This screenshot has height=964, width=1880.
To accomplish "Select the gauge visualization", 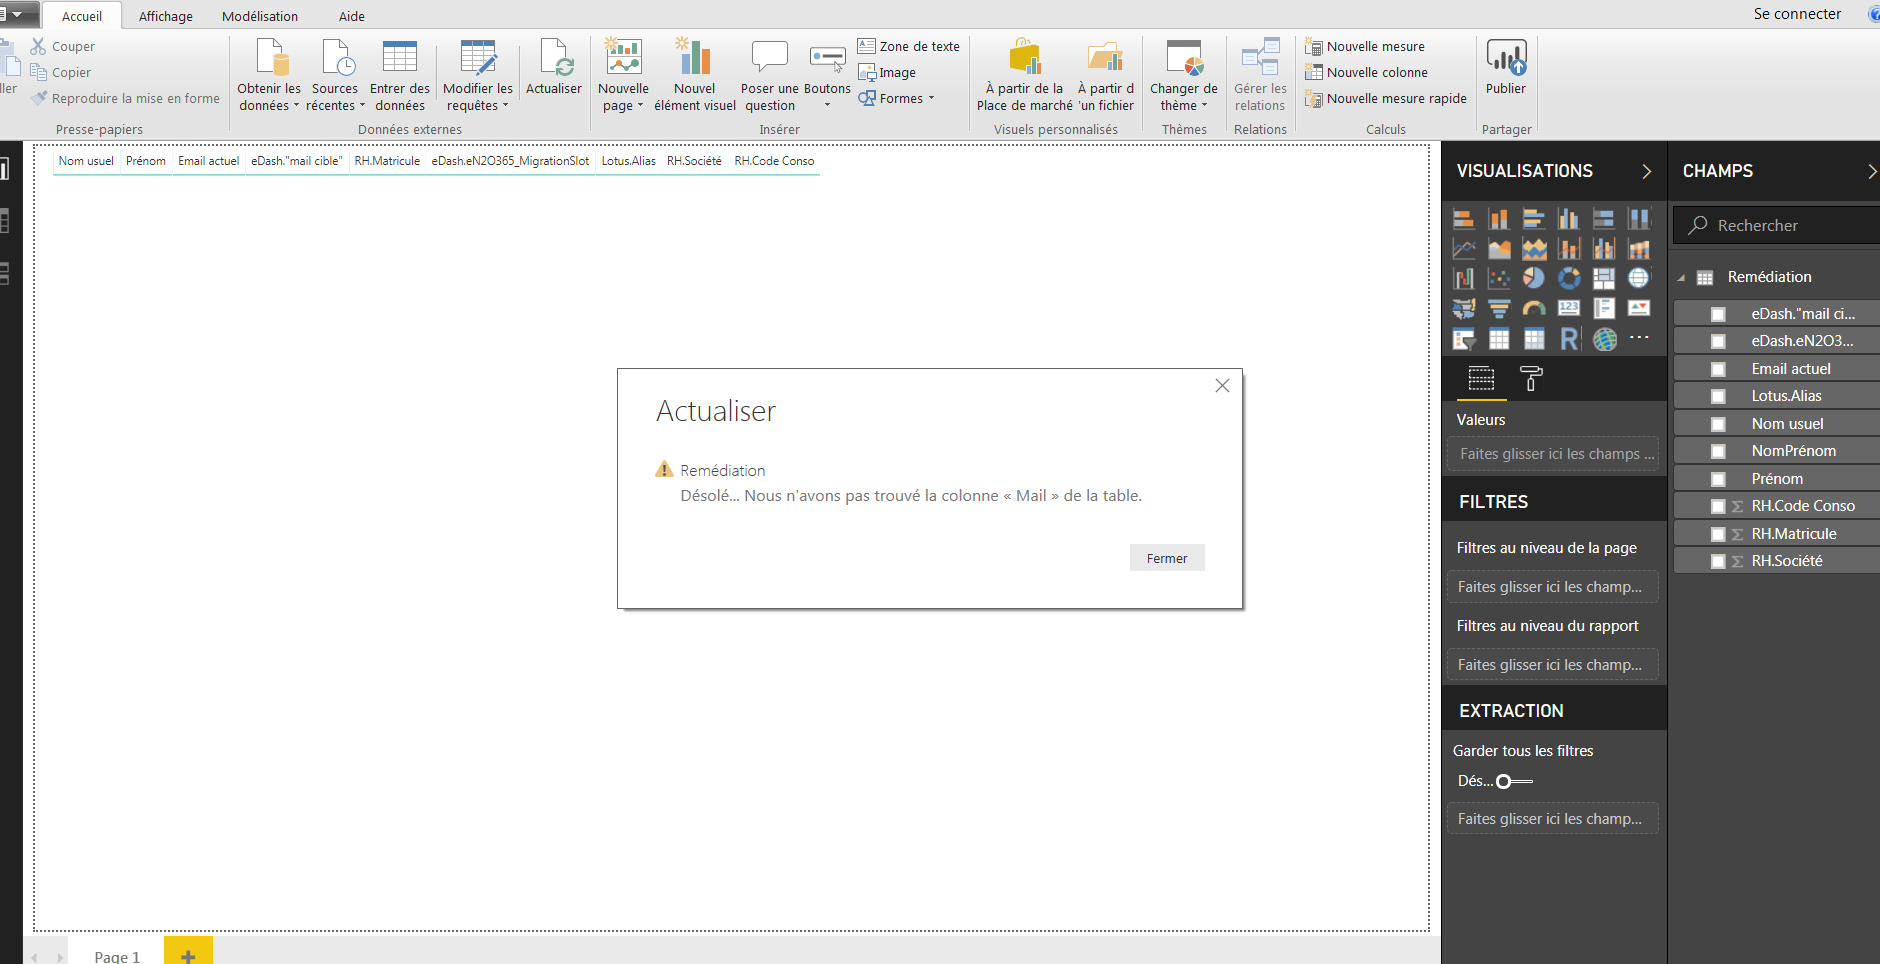I will [x=1534, y=309].
